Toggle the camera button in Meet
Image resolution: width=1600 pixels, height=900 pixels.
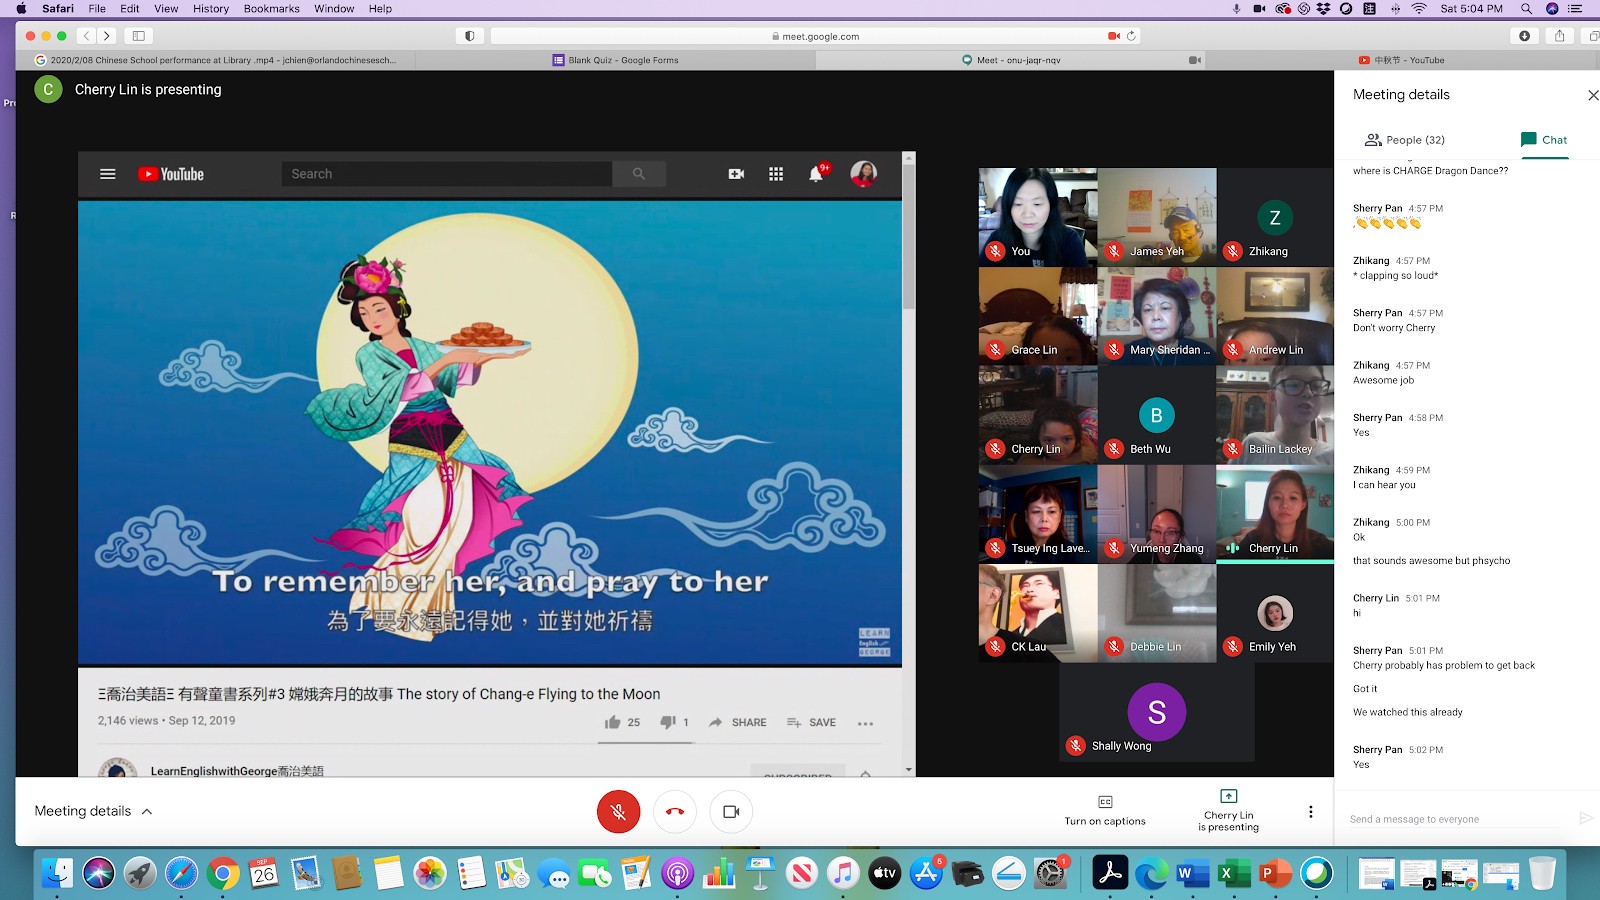pos(731,812)
